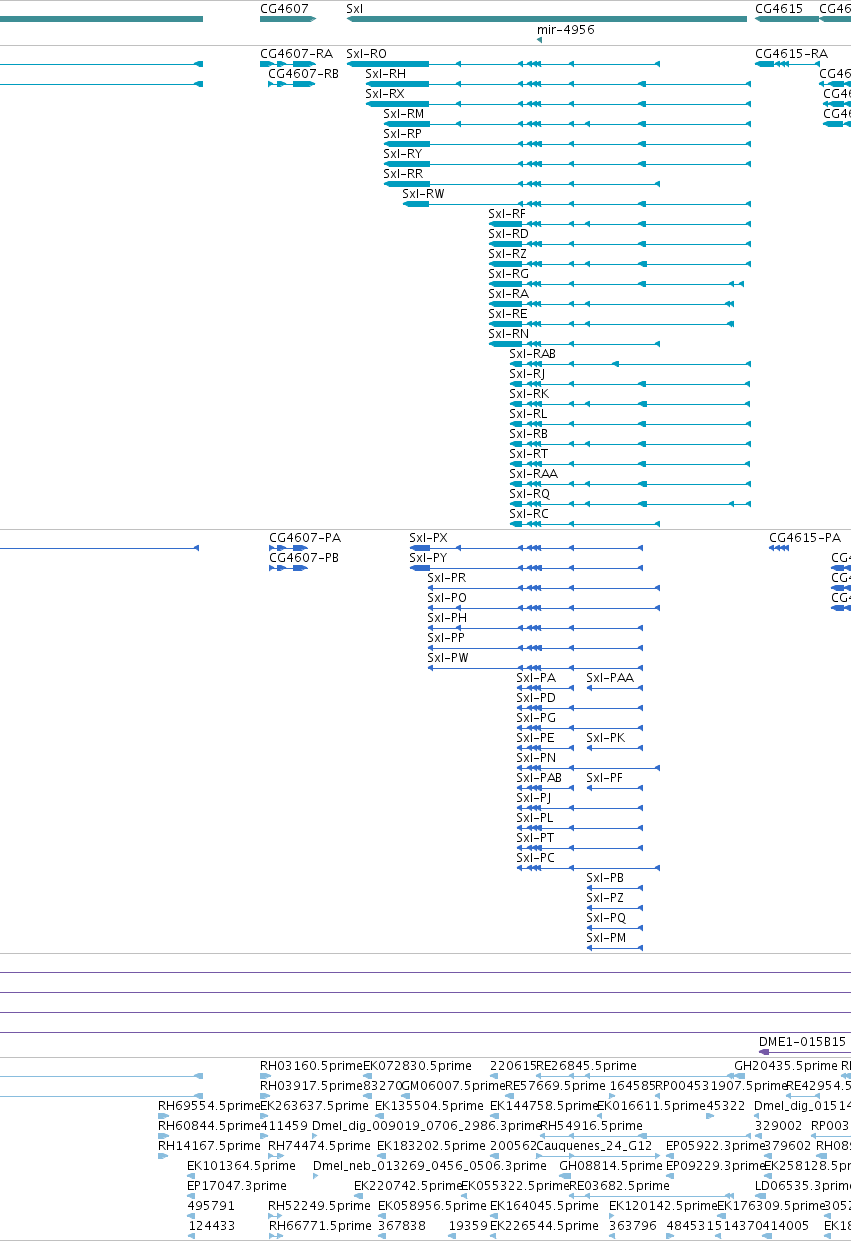Select the GH20435.5prime EST label
The image size is (851, 1241).
coord(786,1066)
